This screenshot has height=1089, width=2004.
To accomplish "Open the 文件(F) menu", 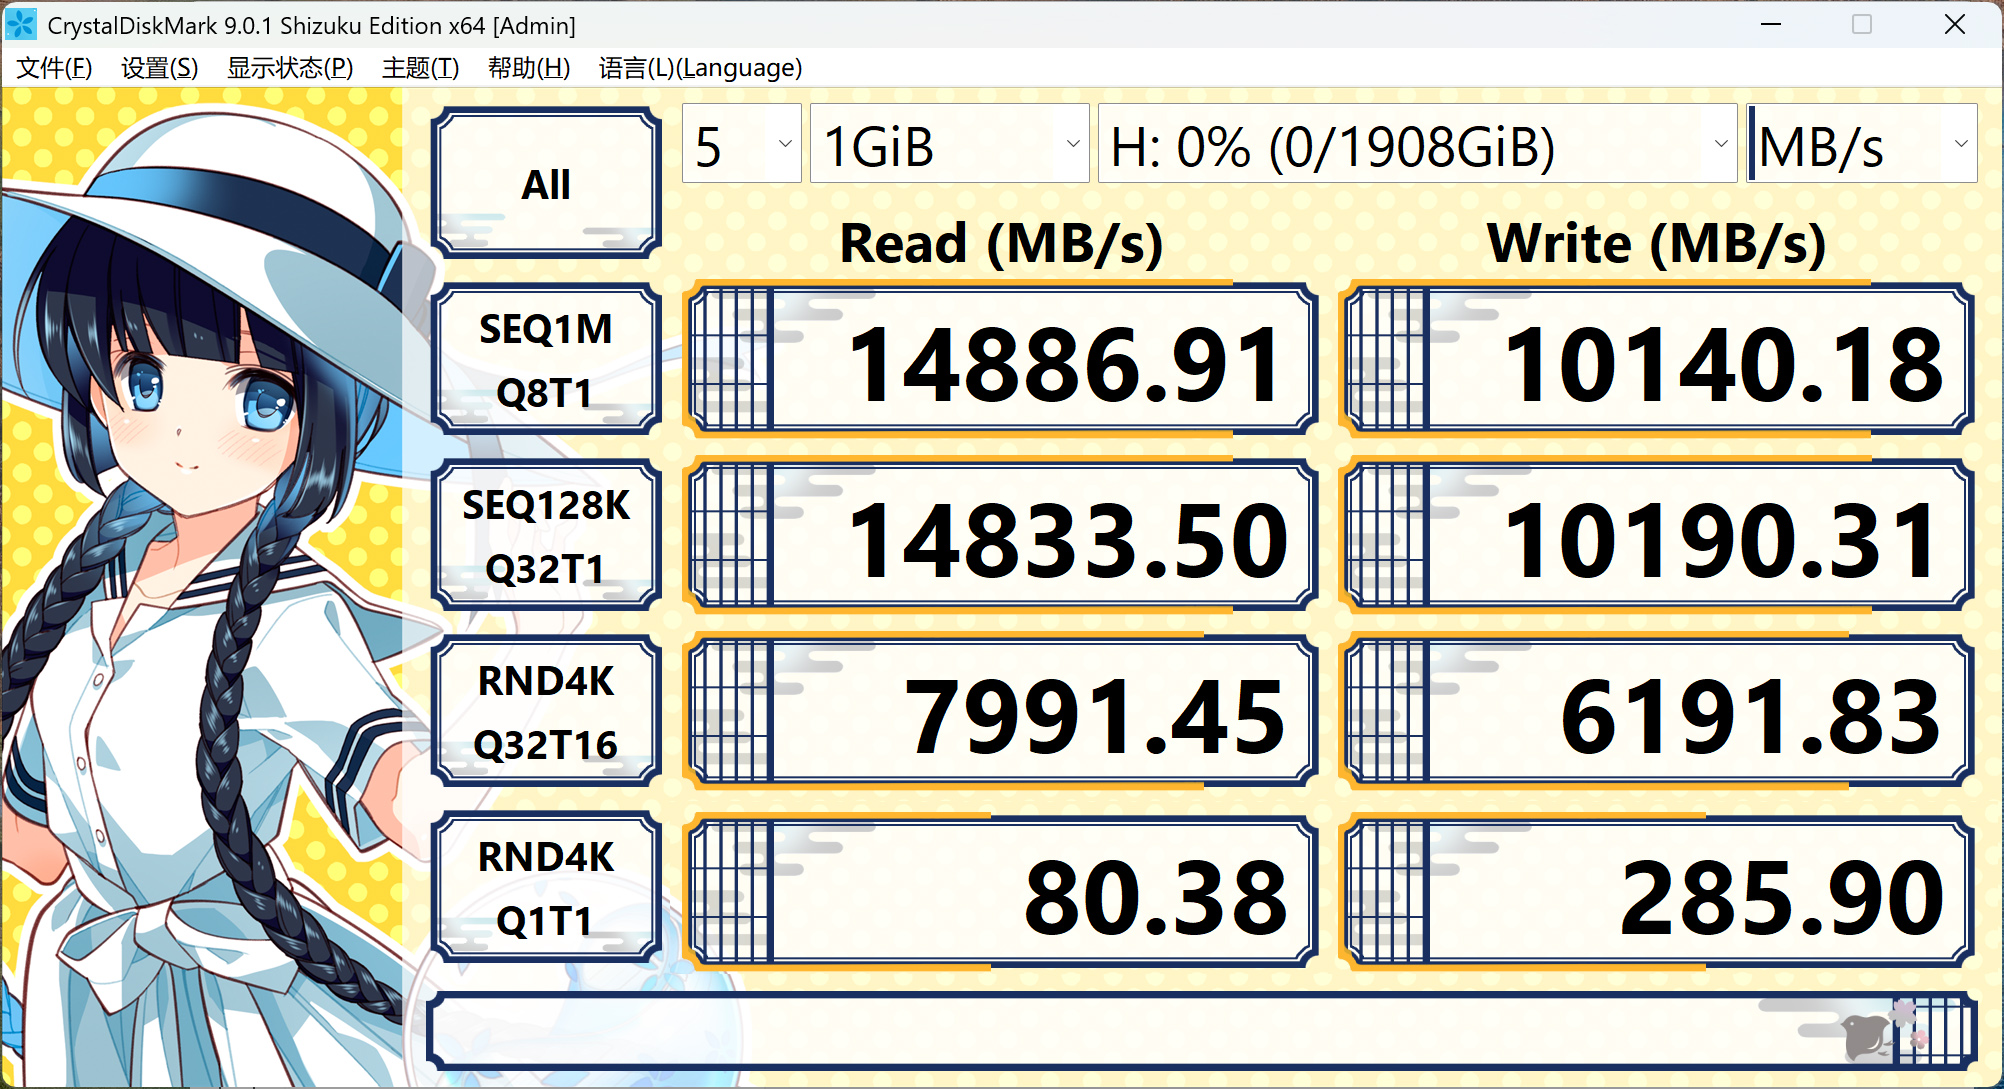I will pyautogui.click(x=52, y=68).
